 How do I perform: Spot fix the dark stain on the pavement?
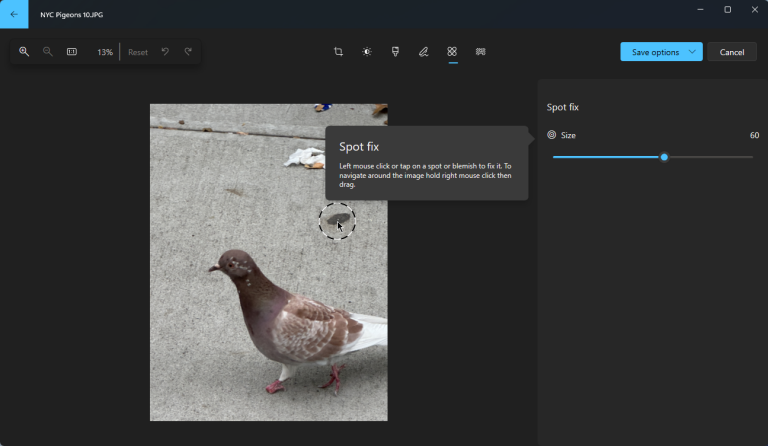click(x=338, y=219)
